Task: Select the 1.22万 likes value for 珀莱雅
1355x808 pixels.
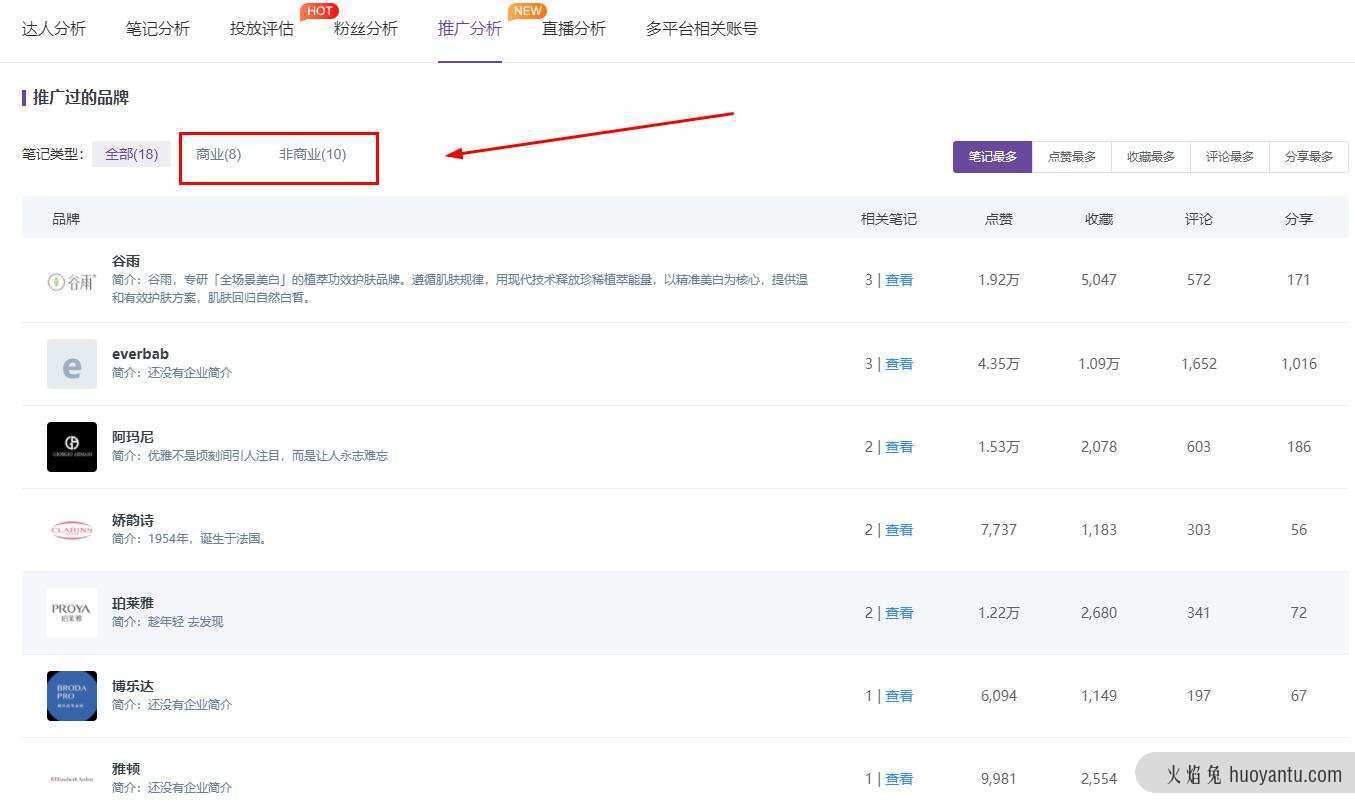Action: [x=999, y=613]
